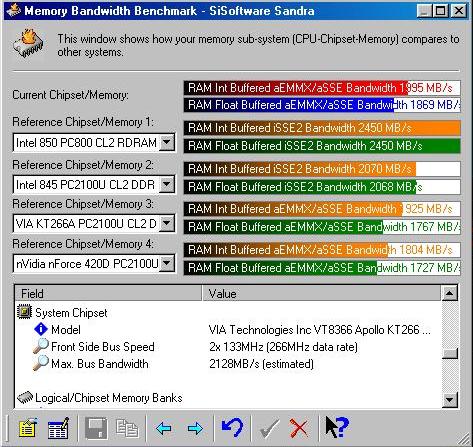Click the Field column header
Viewport: 473px width, 447px height.
click(x=108, y=293)
